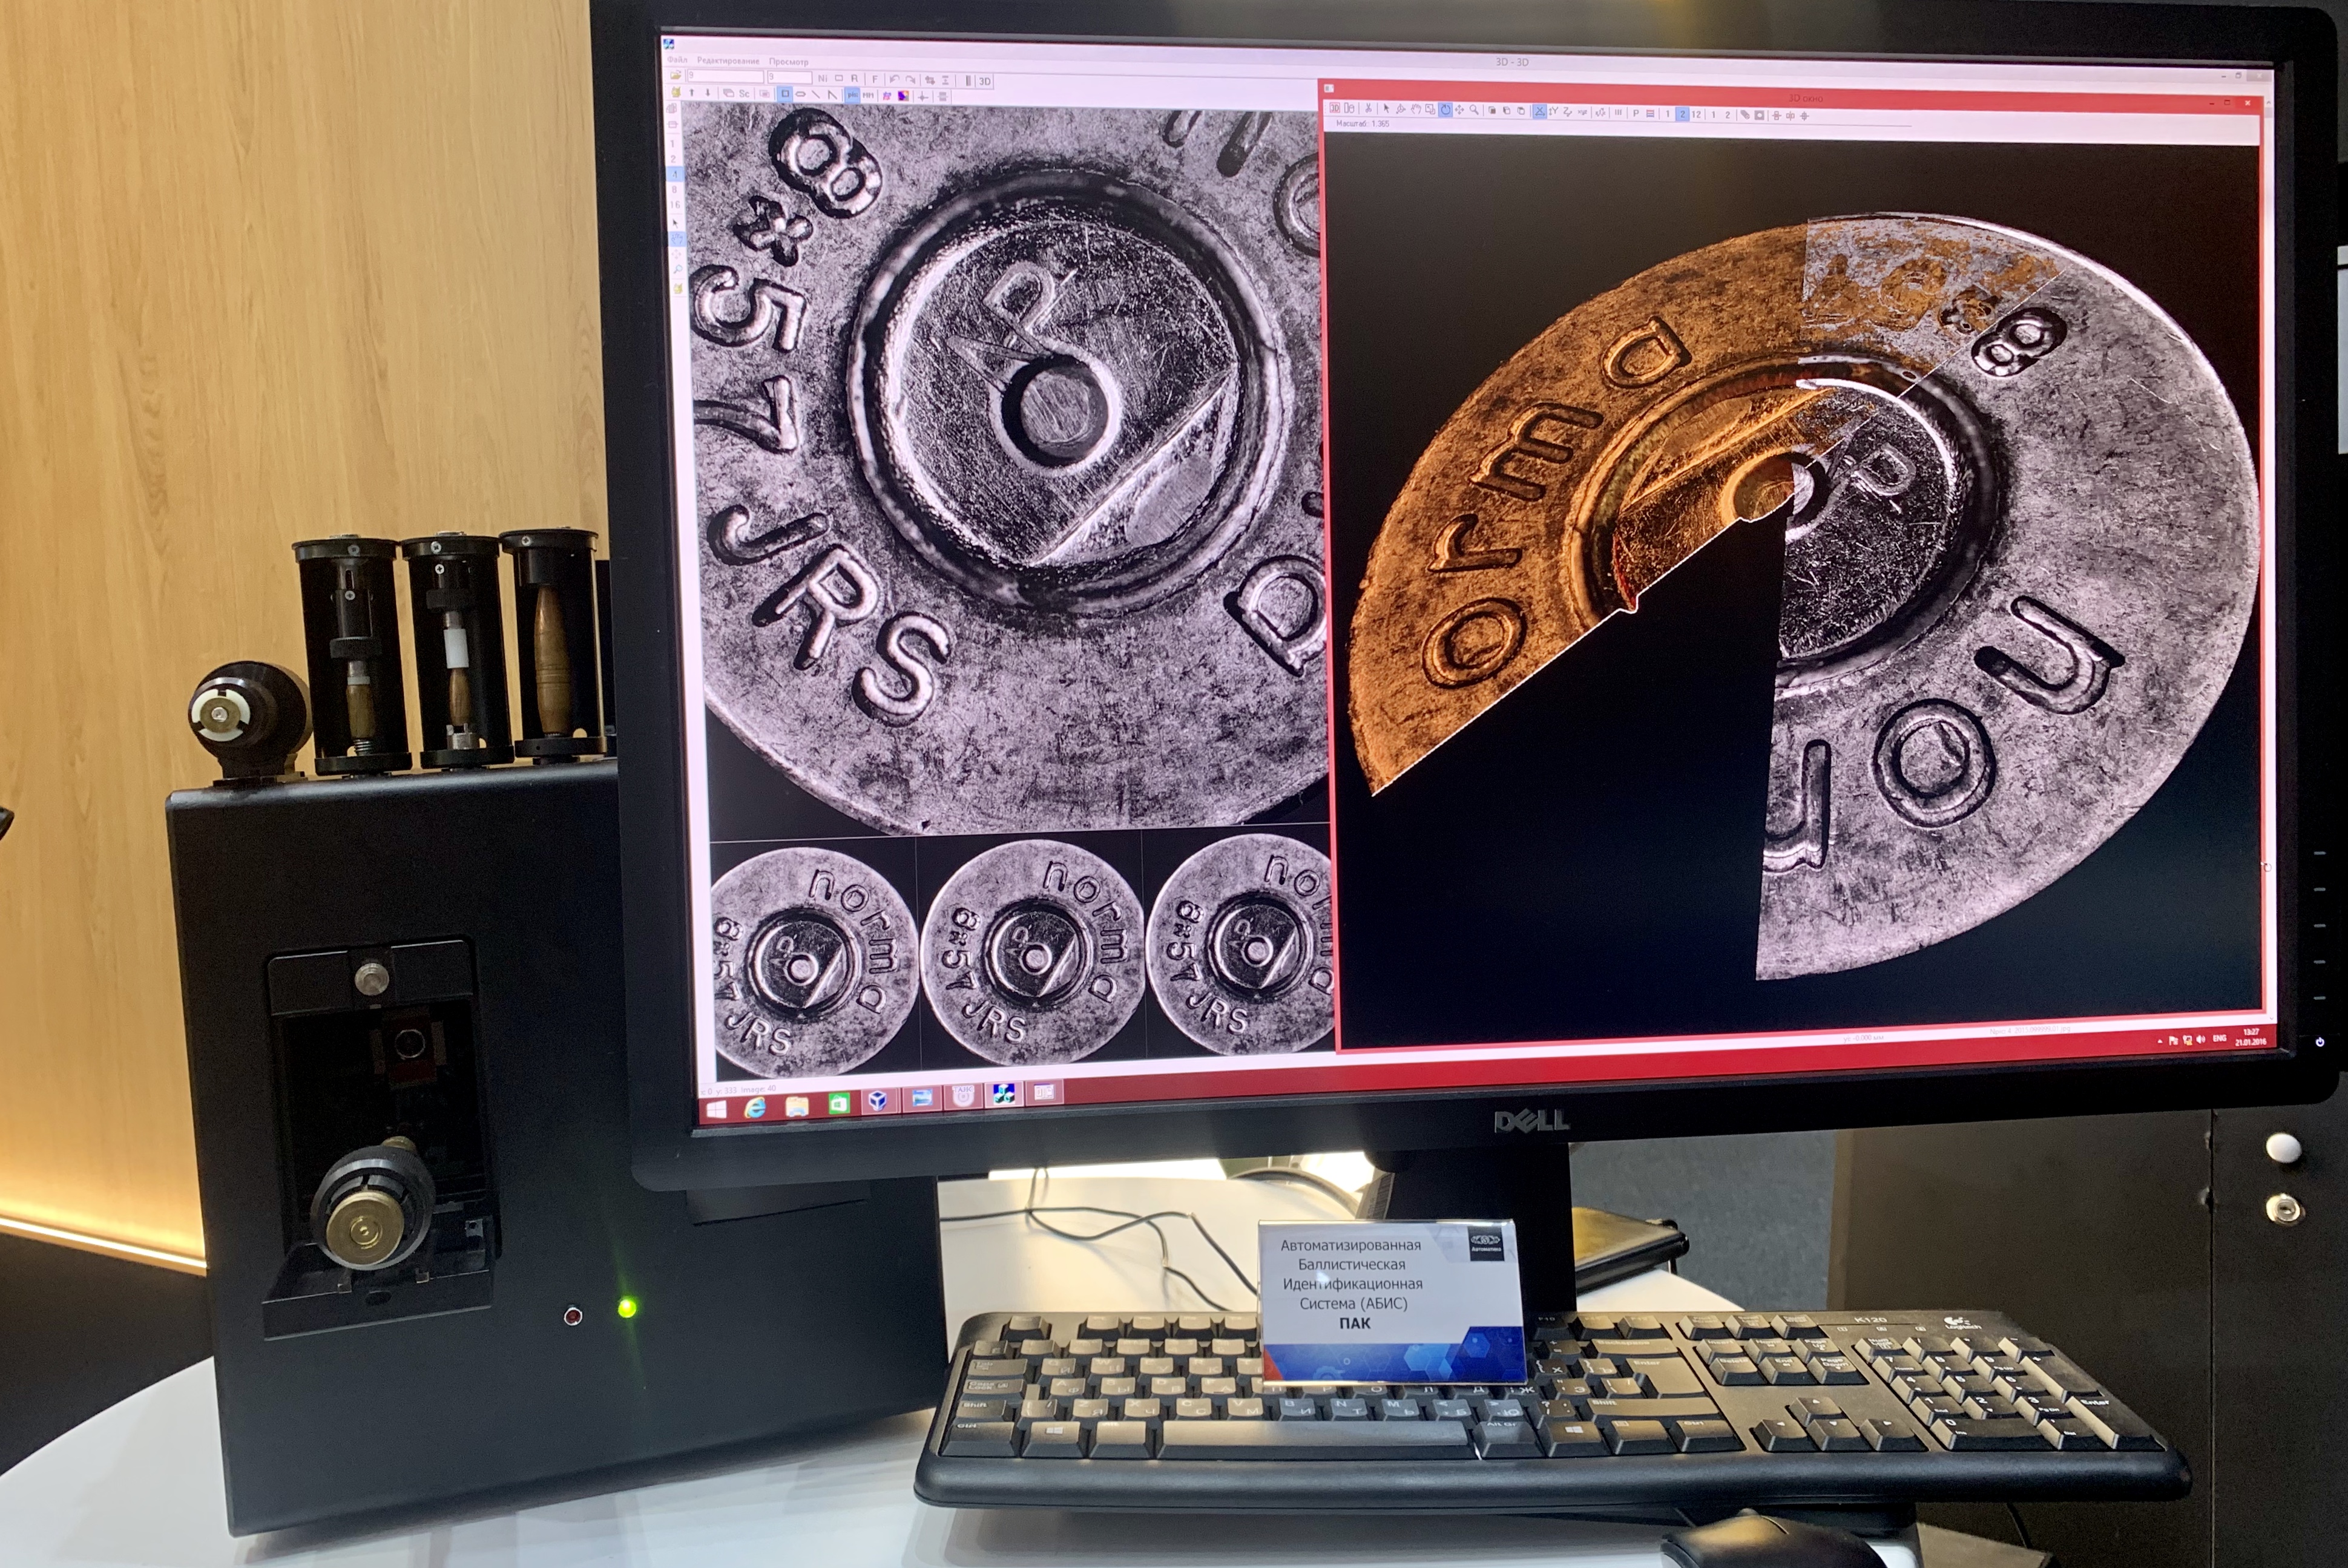2348x1568 pixels.
Task: Click the up arrow icon in second toolbar row
Action: [692, 93]
